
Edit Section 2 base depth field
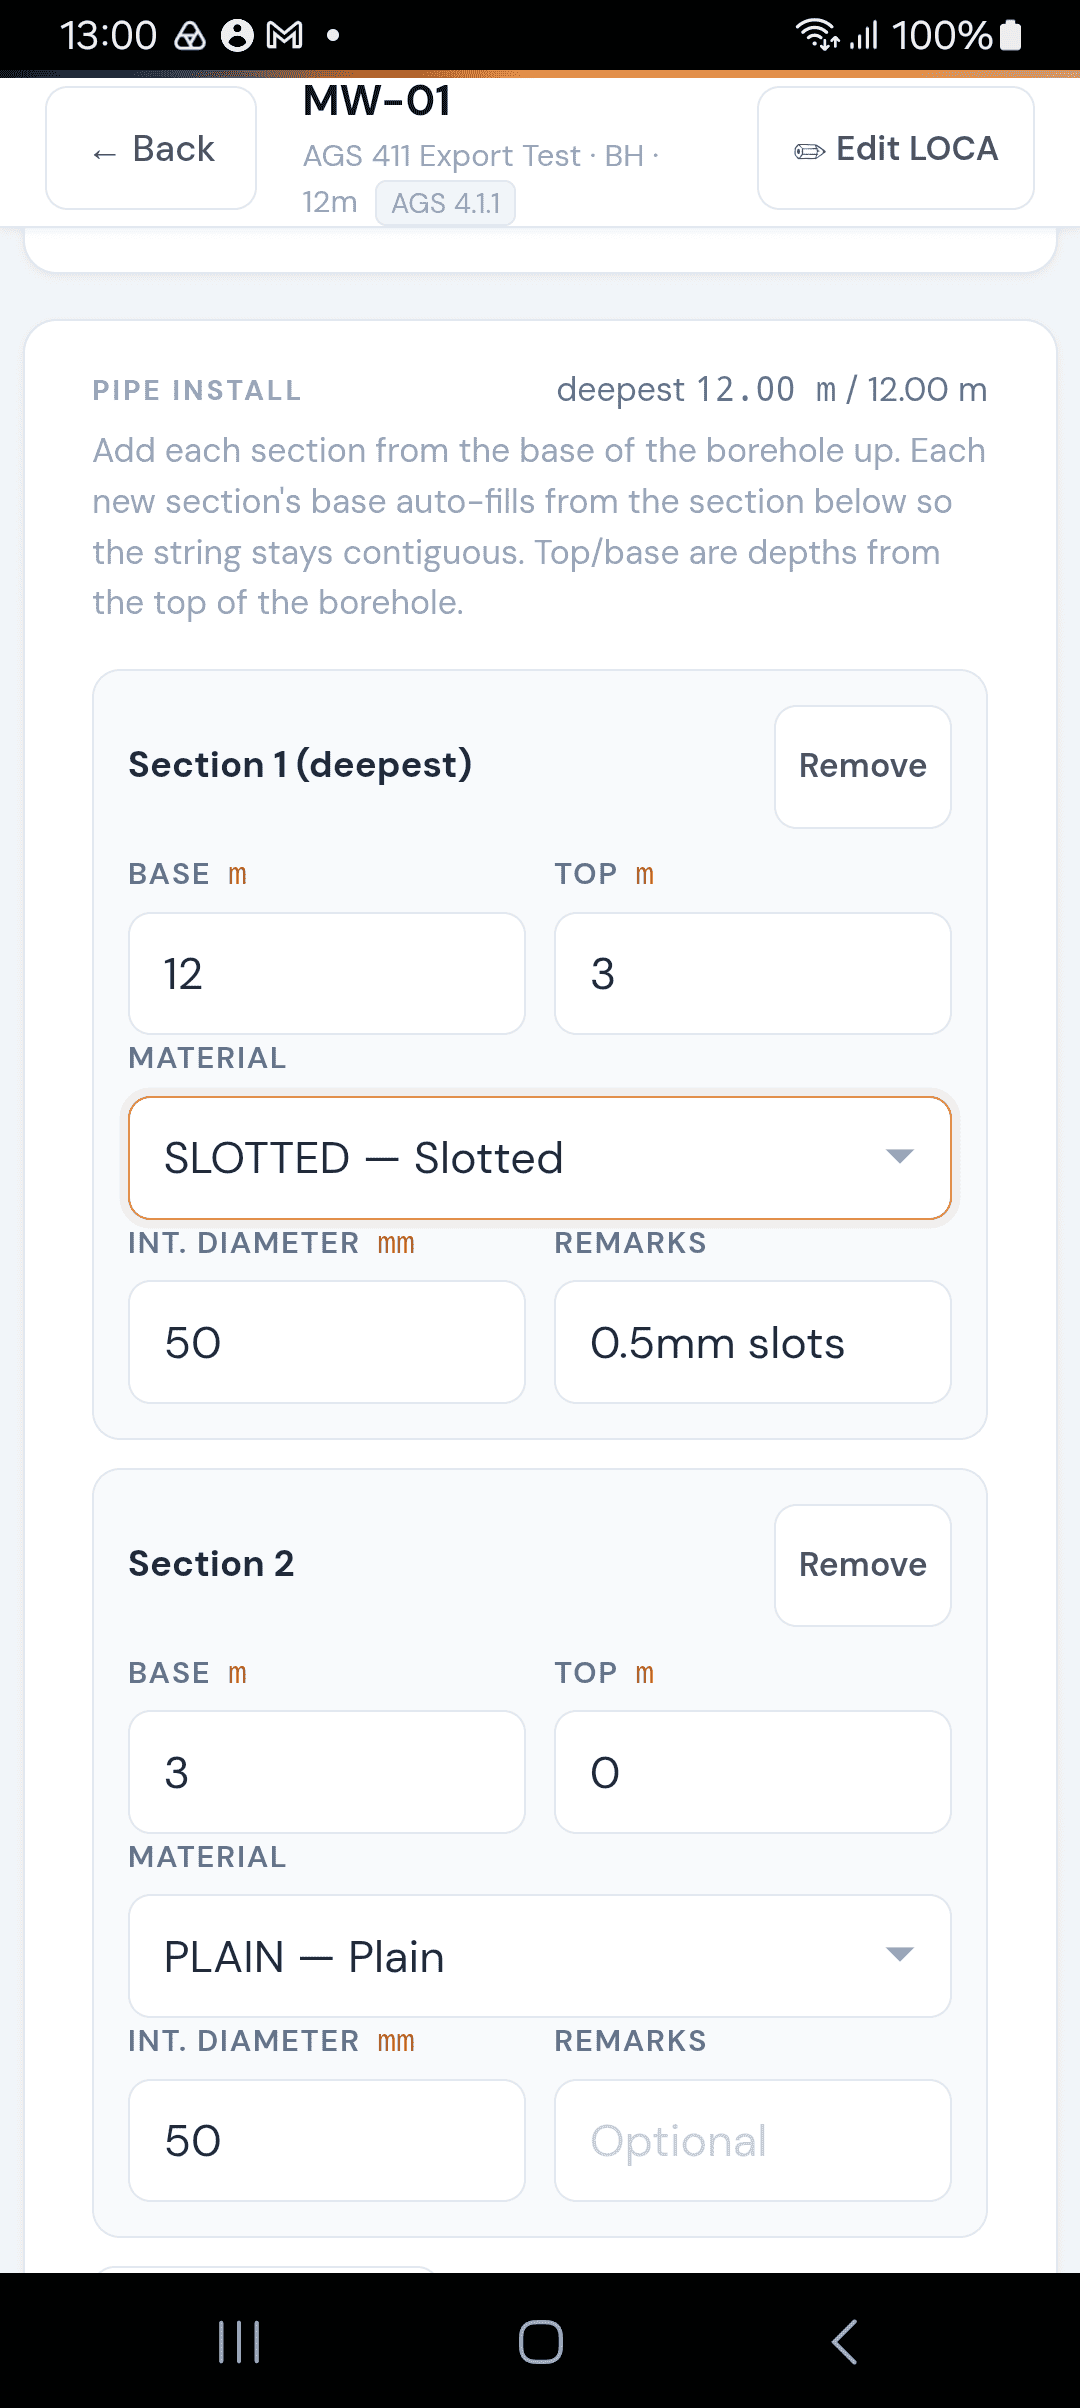[327, 1772]
